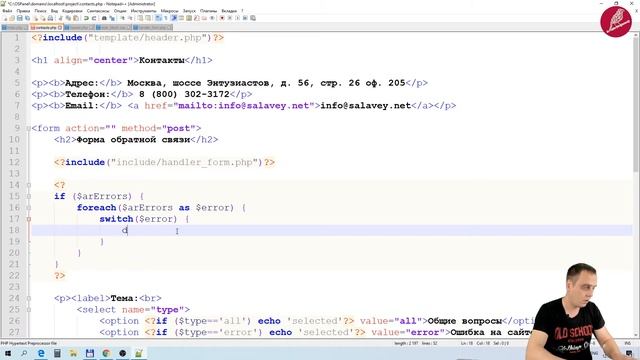Open the Опции menu
640x360 pixels.
pos(120,11)
